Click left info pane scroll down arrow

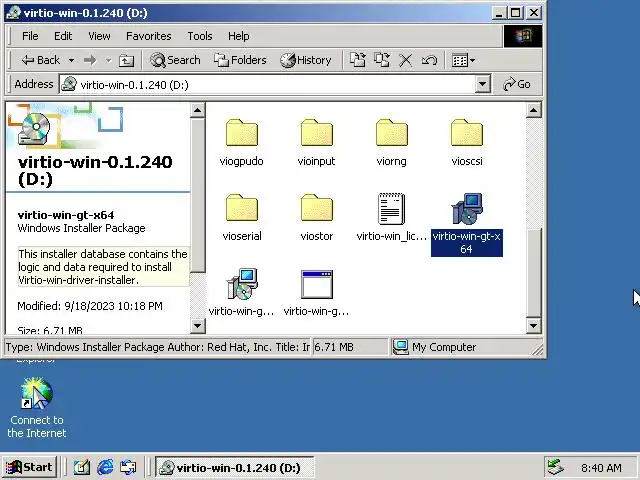pos(198,326)
